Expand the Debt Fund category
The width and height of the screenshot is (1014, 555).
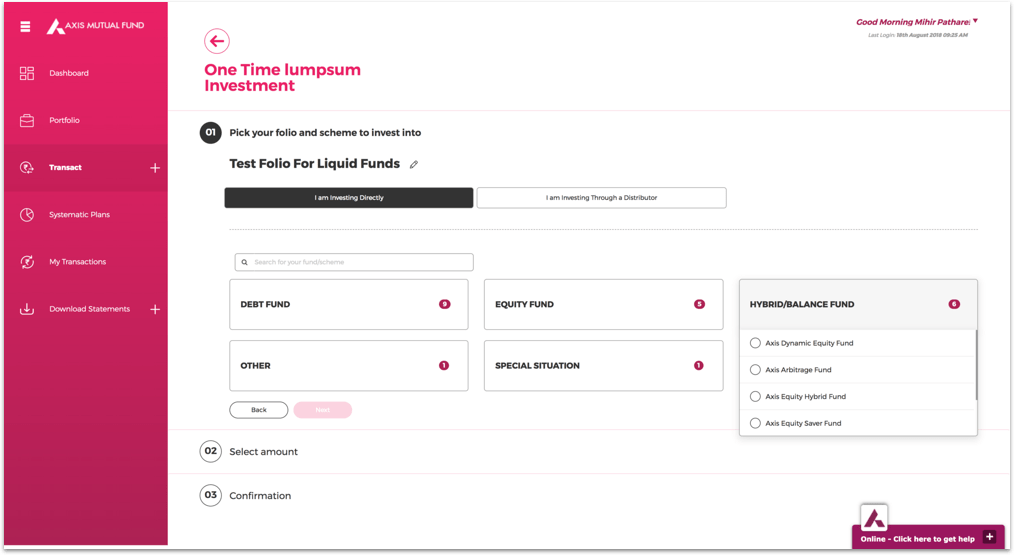click(x=348, y=304)
